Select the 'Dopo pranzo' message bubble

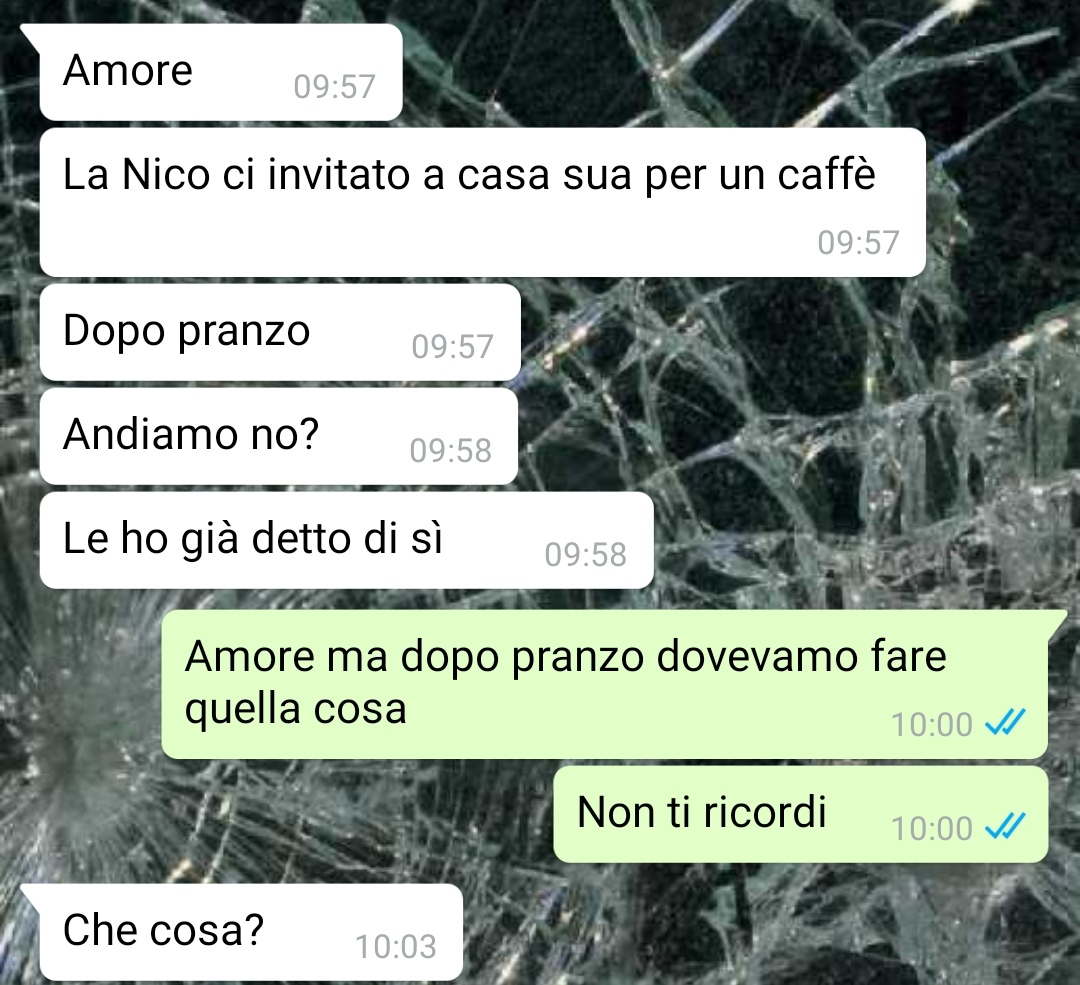280,333
